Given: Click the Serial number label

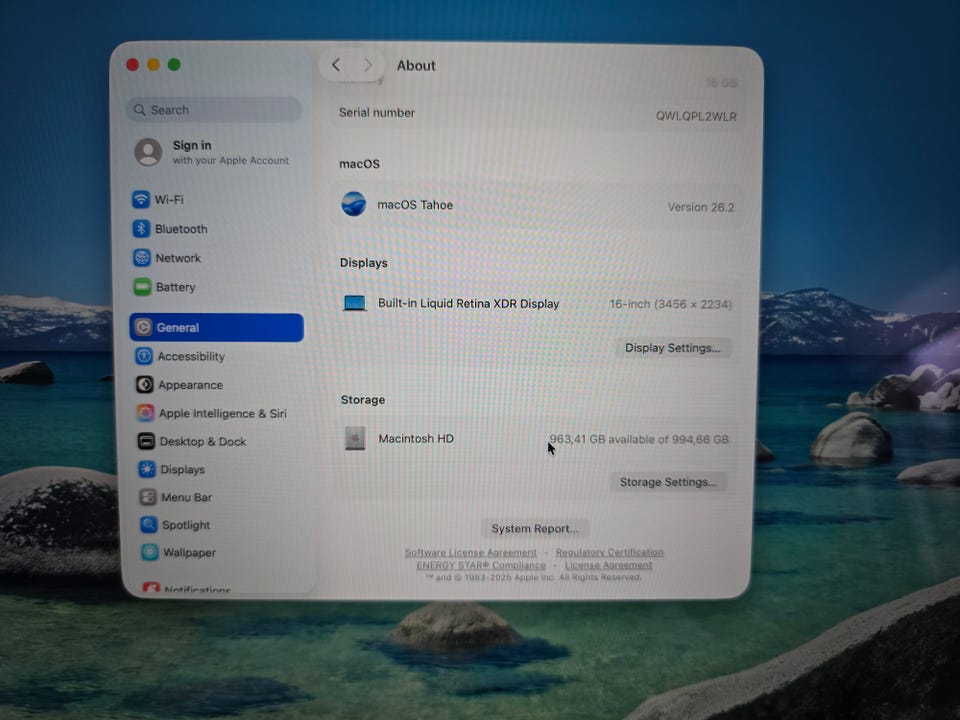Looking at the screenshot, I should click(x=377, y=113).
